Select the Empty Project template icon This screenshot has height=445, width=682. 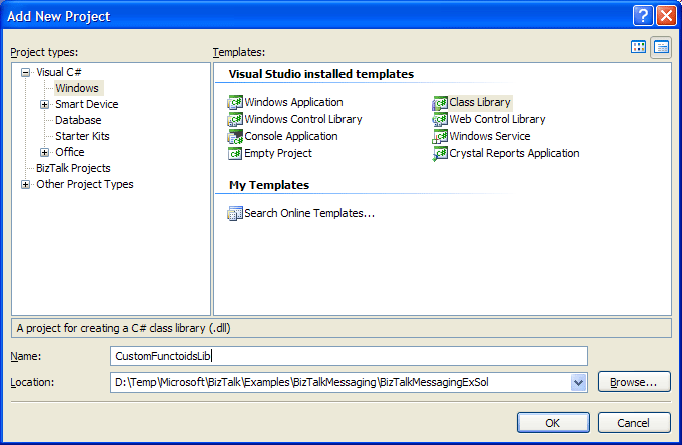(x=236, y=153)
